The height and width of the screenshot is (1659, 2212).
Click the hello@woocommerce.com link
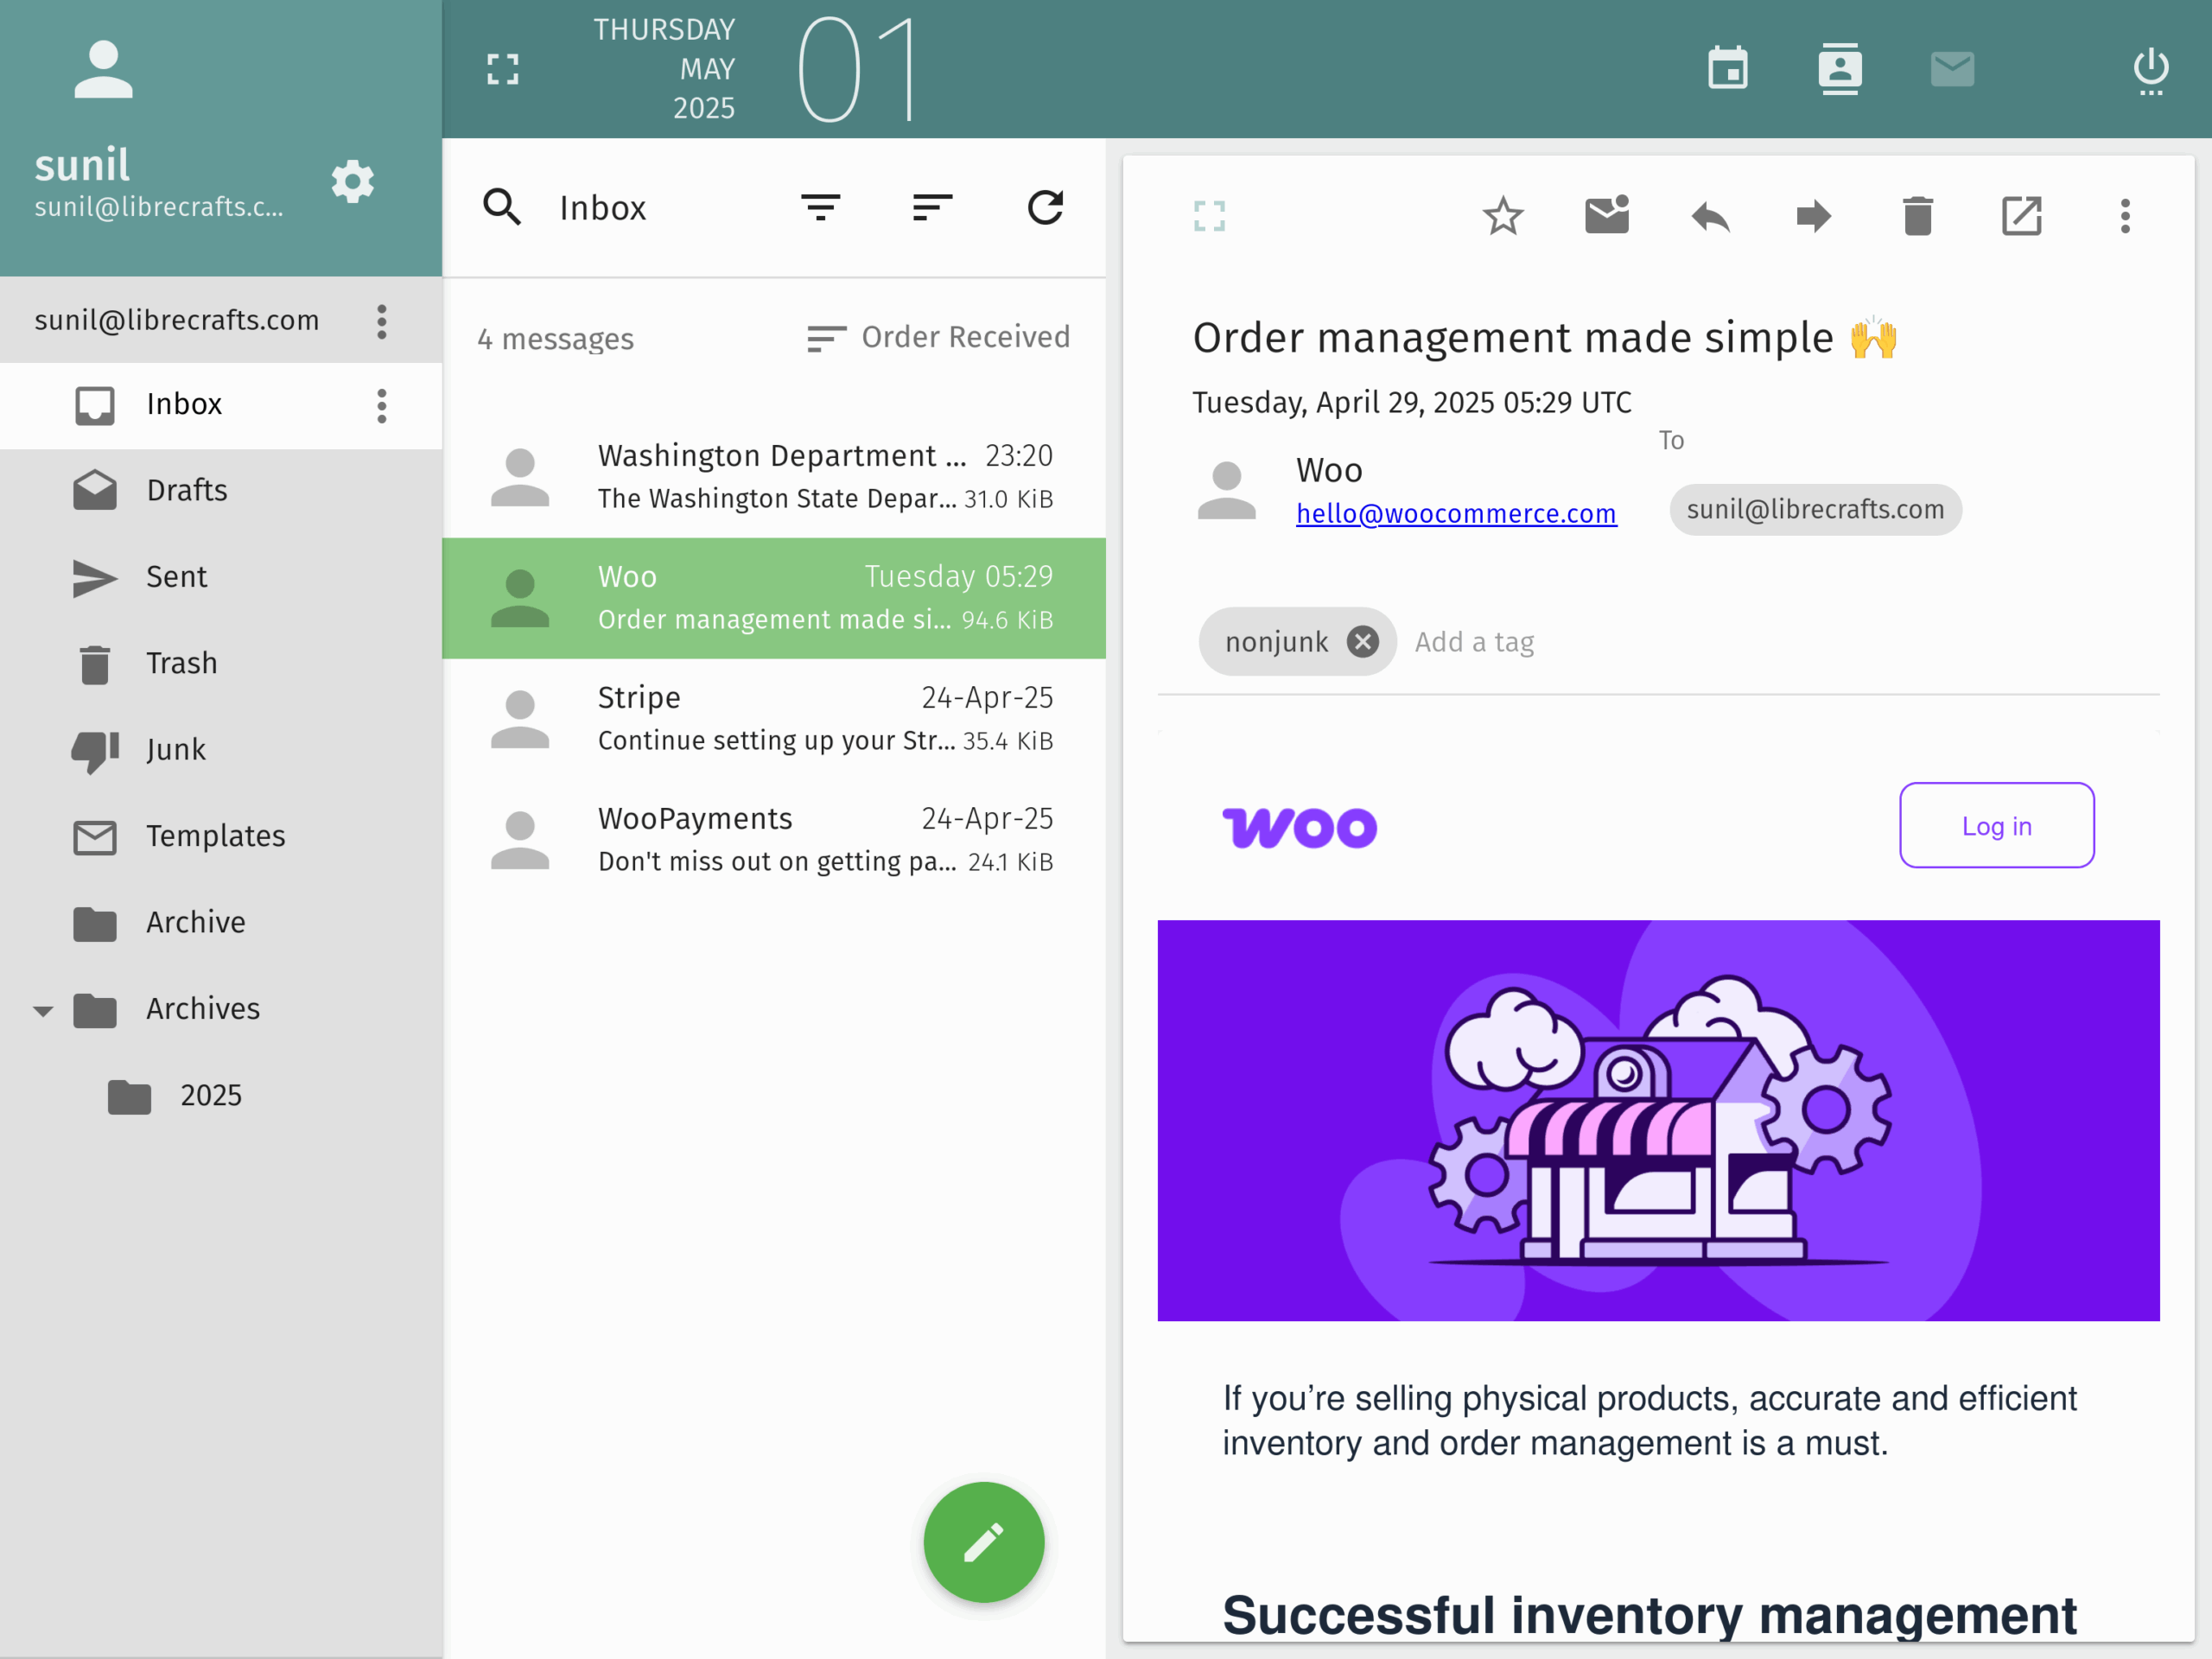(1456, 514)
